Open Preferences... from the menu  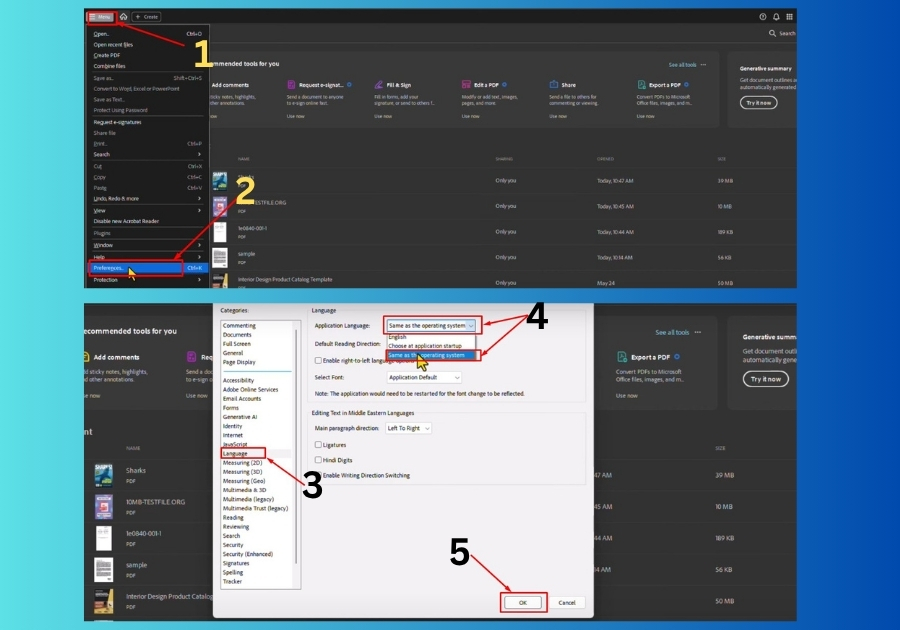pos(148,268)
